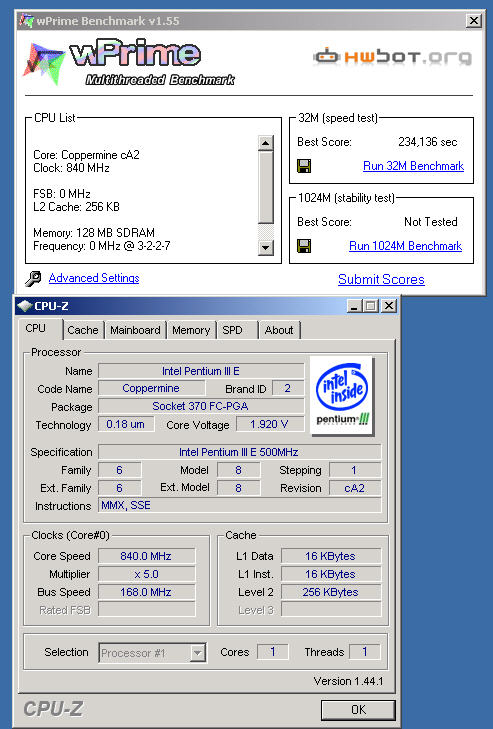This screenshot has width=493, height=729.
Task: Switch to the Cache tab
Action: pos(83,330)
